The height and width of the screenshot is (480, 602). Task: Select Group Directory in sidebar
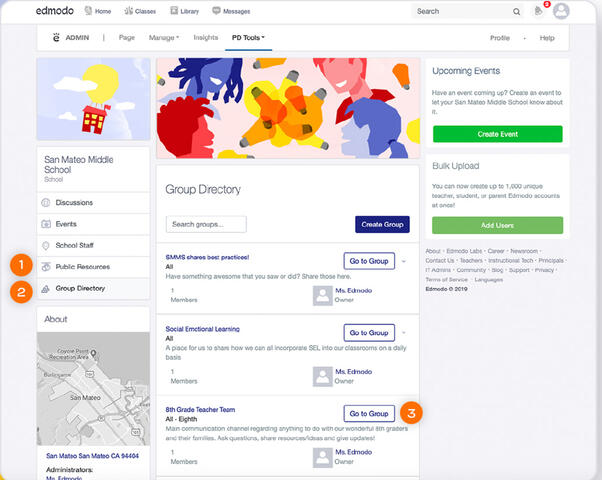pyautogui.click(x=80, y=289)
